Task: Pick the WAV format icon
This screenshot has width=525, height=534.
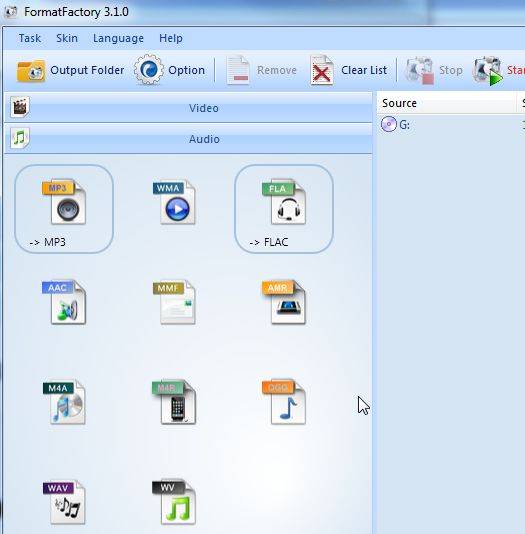Action: (64, 502)
